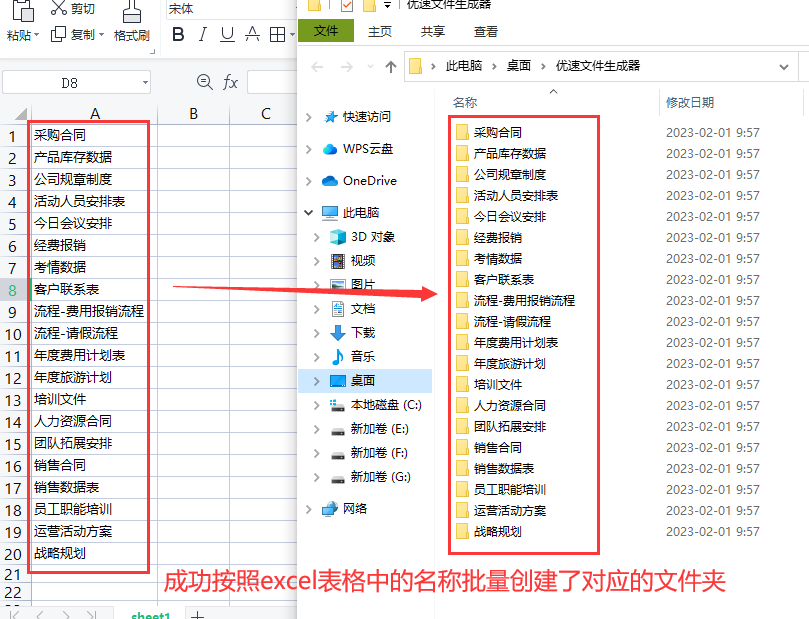Select the 战略规划 folder icon
Viewport: 809px width, 619px height.
coord(462,531)
